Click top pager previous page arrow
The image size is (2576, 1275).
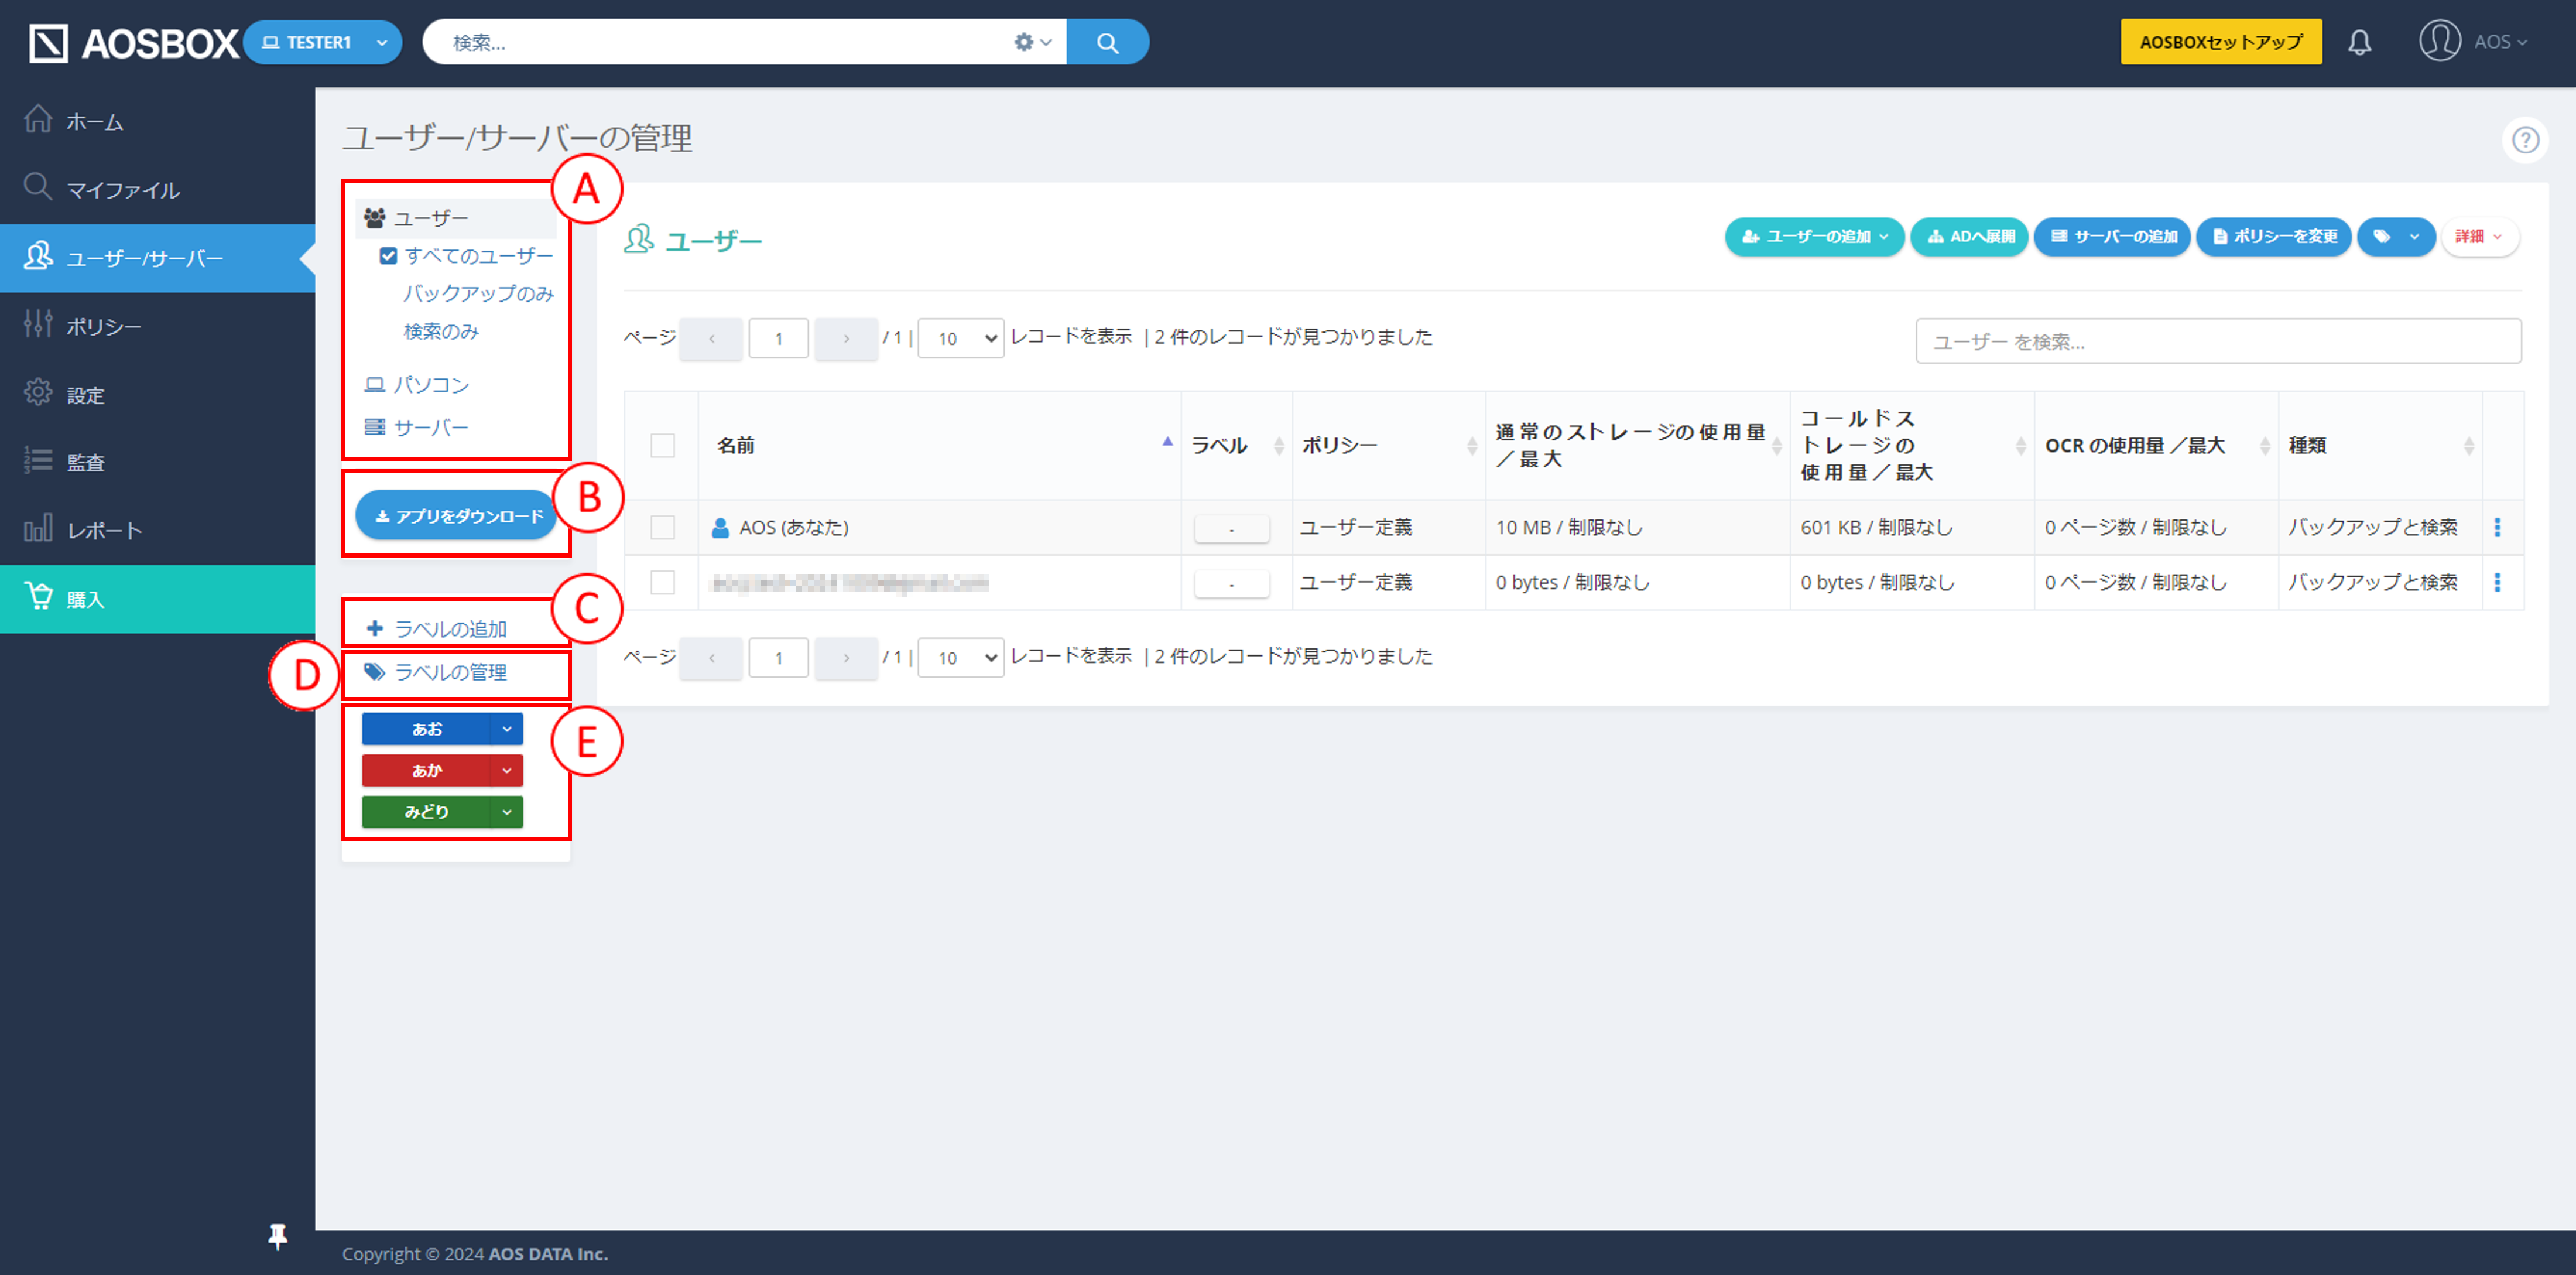coord(711,339)
